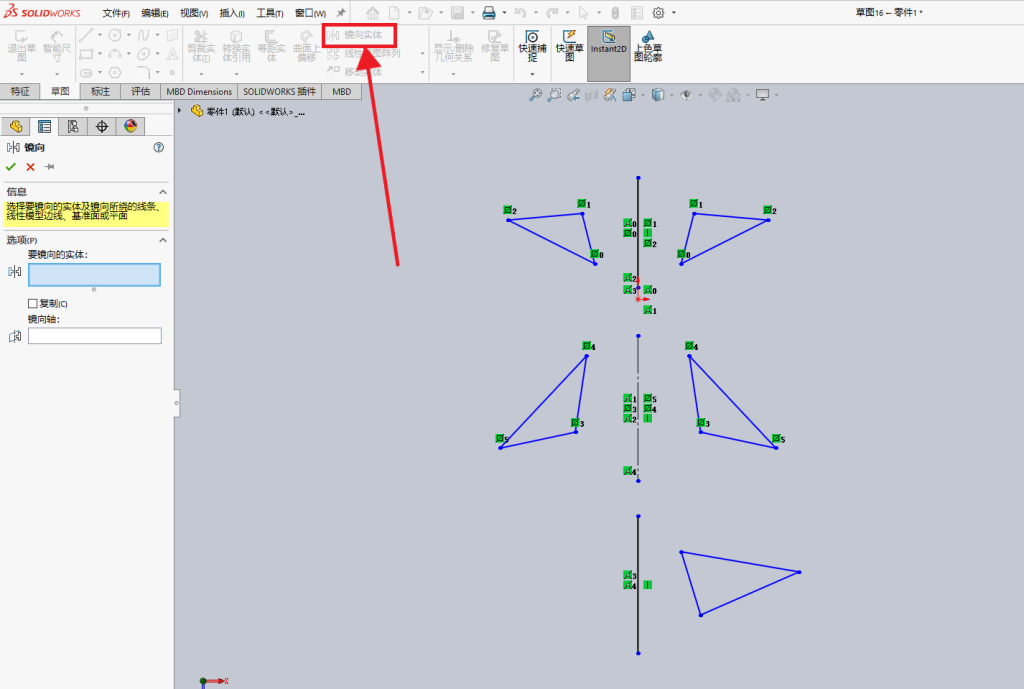The height and width of the screenshot is (689, 1024).
Task: Click the options gear icon
Action: [658, 12]
